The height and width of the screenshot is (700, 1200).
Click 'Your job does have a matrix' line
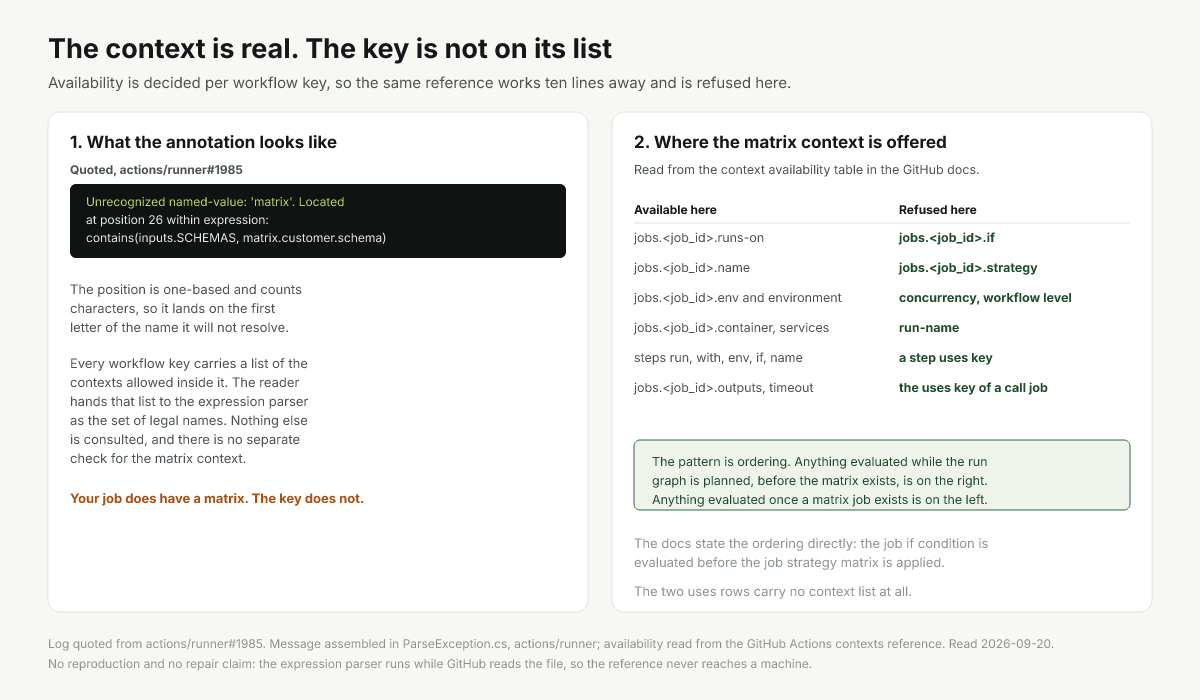coord(217,498)
